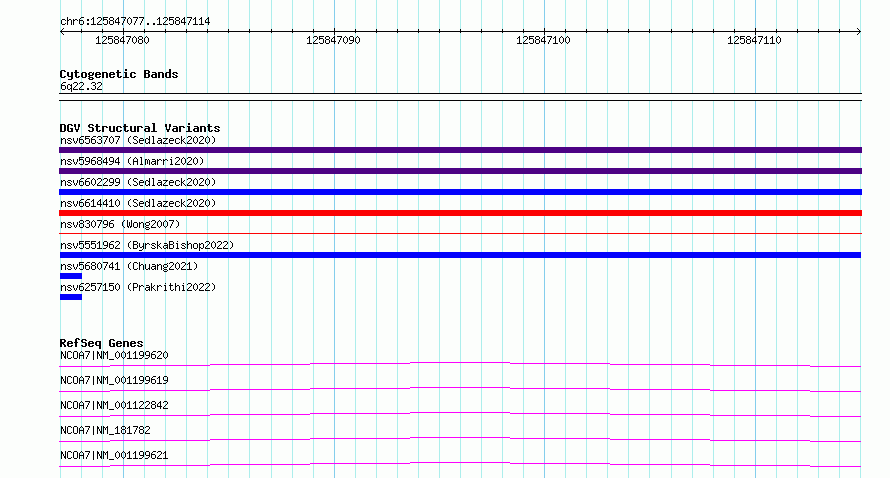Viewport: 890px width, 478px height.
Task: Open the nsv830796 (Wong2007) variant label
Action: pos(120,224)
